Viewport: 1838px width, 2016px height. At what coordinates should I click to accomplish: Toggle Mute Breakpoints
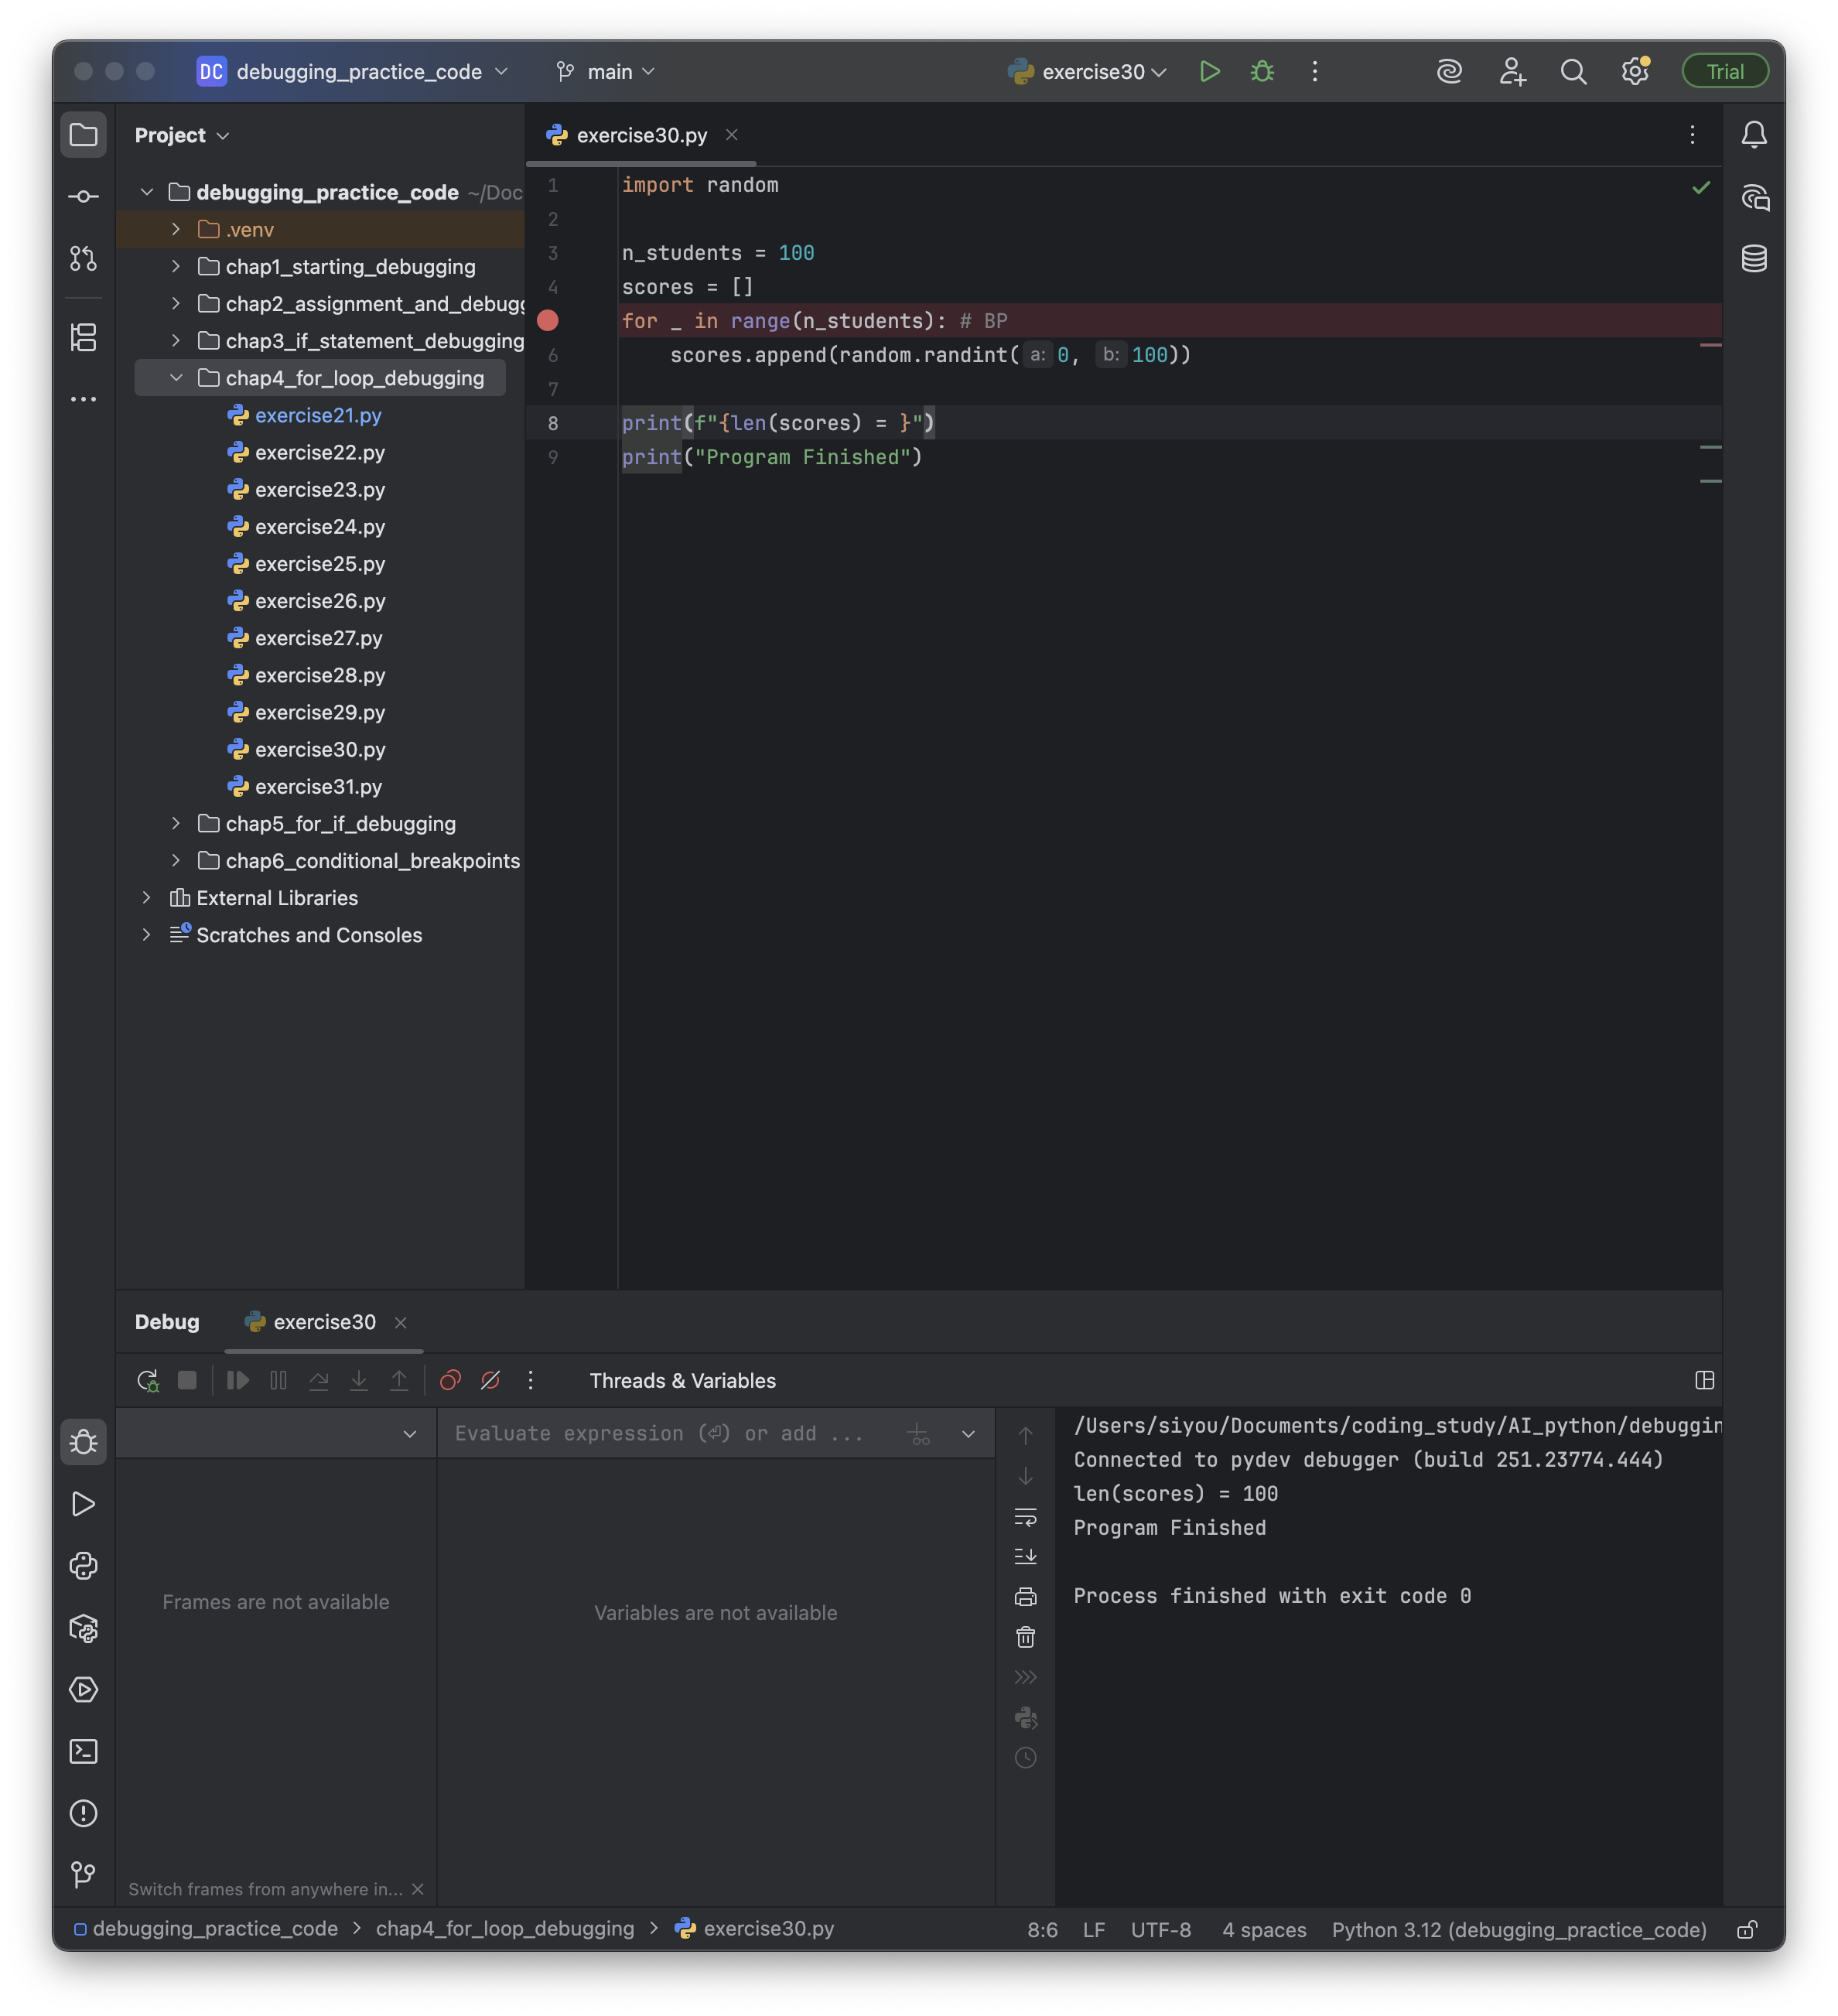[490, 1380]
